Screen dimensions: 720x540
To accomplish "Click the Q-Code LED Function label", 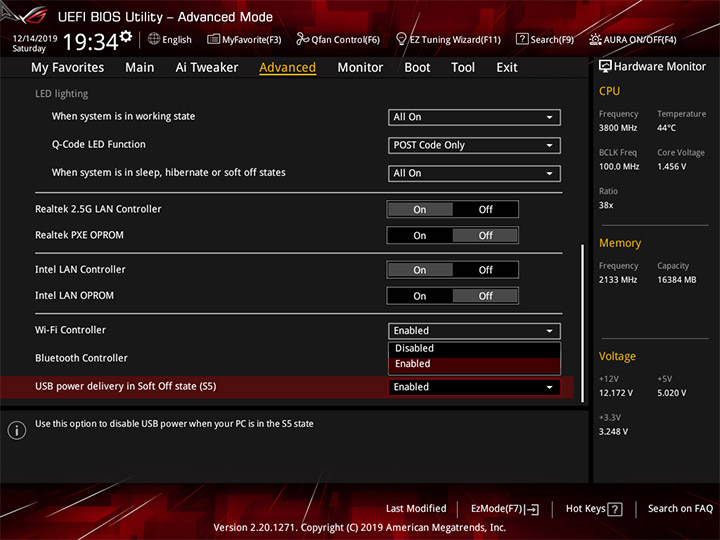I will click(98, 144).
